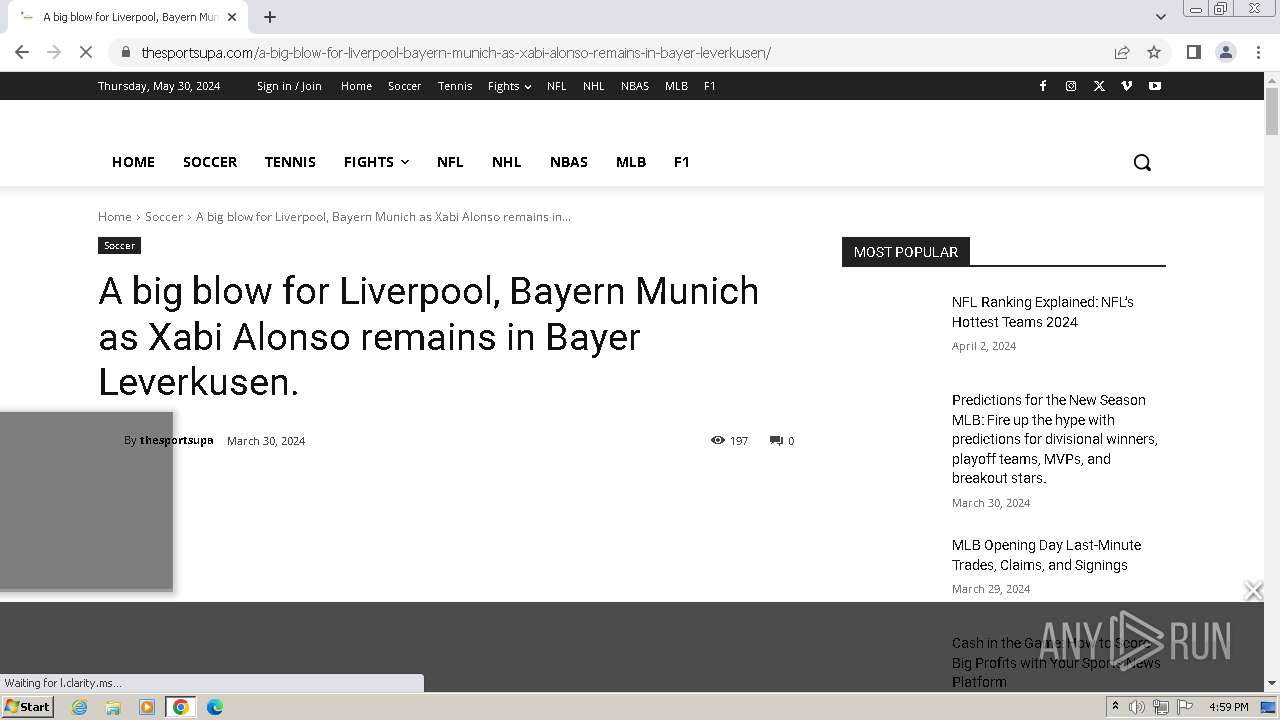The image size is (1280, 720).
Task: Click the date Thursday, May 30, 2024
Action: (x=159, y=86)
